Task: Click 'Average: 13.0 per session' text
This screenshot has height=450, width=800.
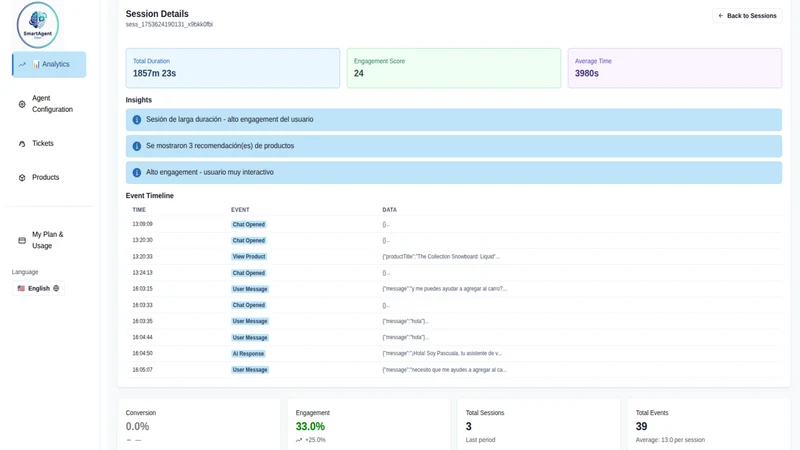Action: pyautogui.click(x=670, y=440)
